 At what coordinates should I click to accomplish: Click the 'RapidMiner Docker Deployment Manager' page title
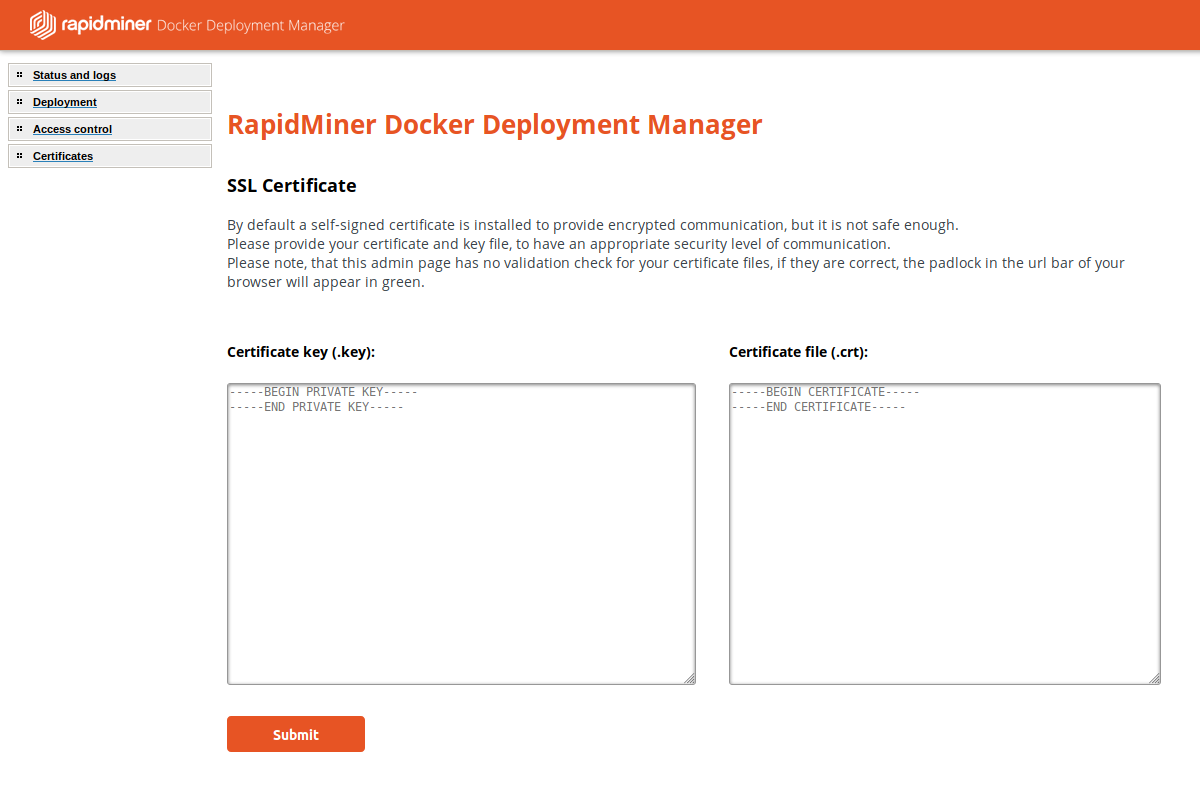pos(495,125)
